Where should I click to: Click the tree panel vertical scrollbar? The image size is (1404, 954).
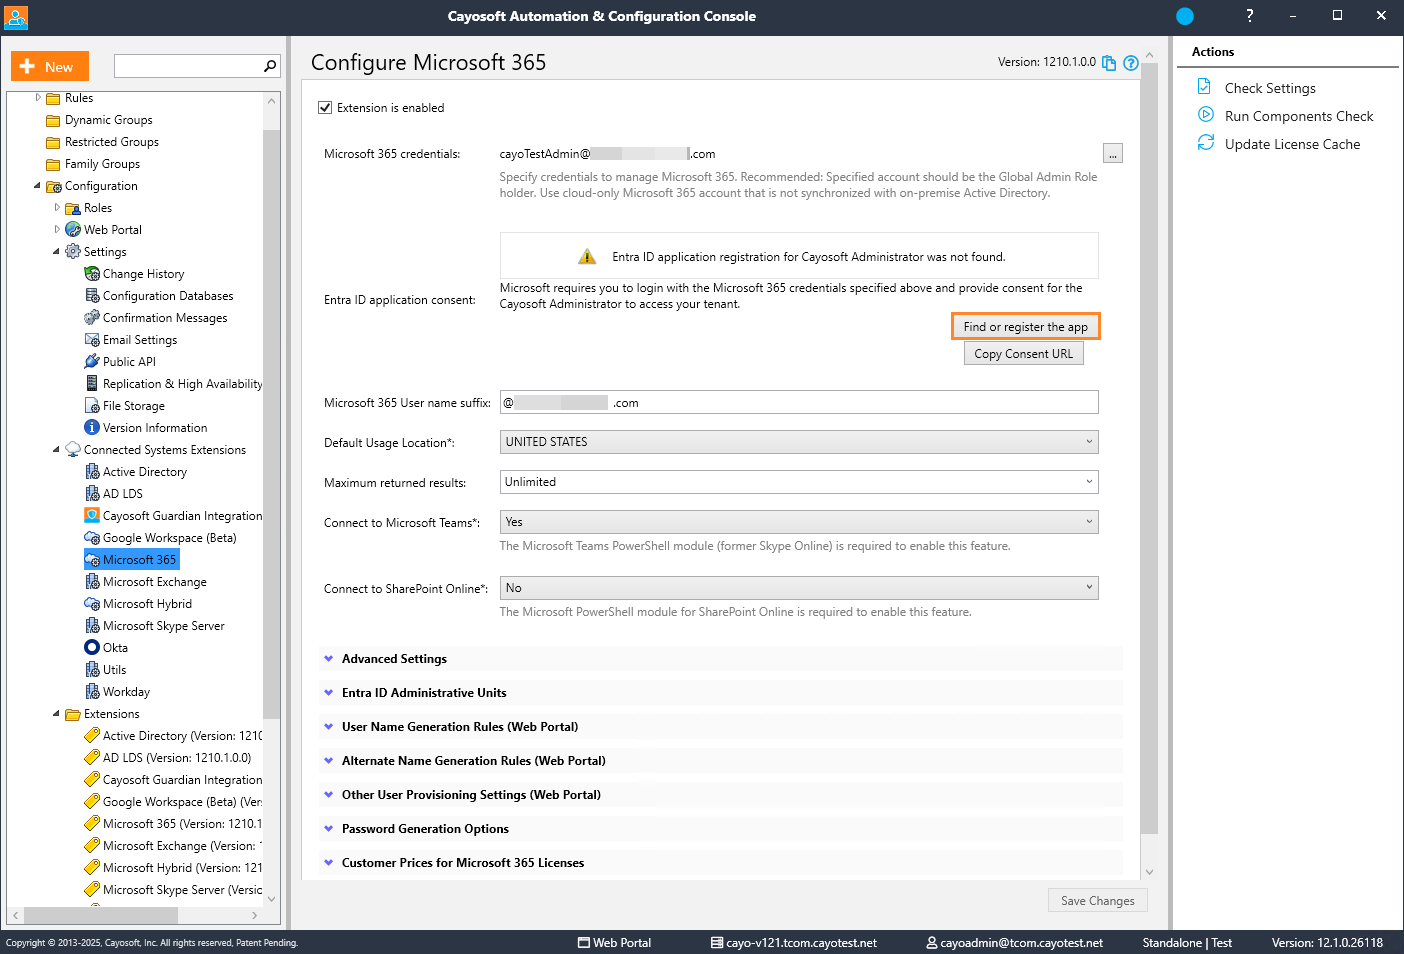click(271, 424)
